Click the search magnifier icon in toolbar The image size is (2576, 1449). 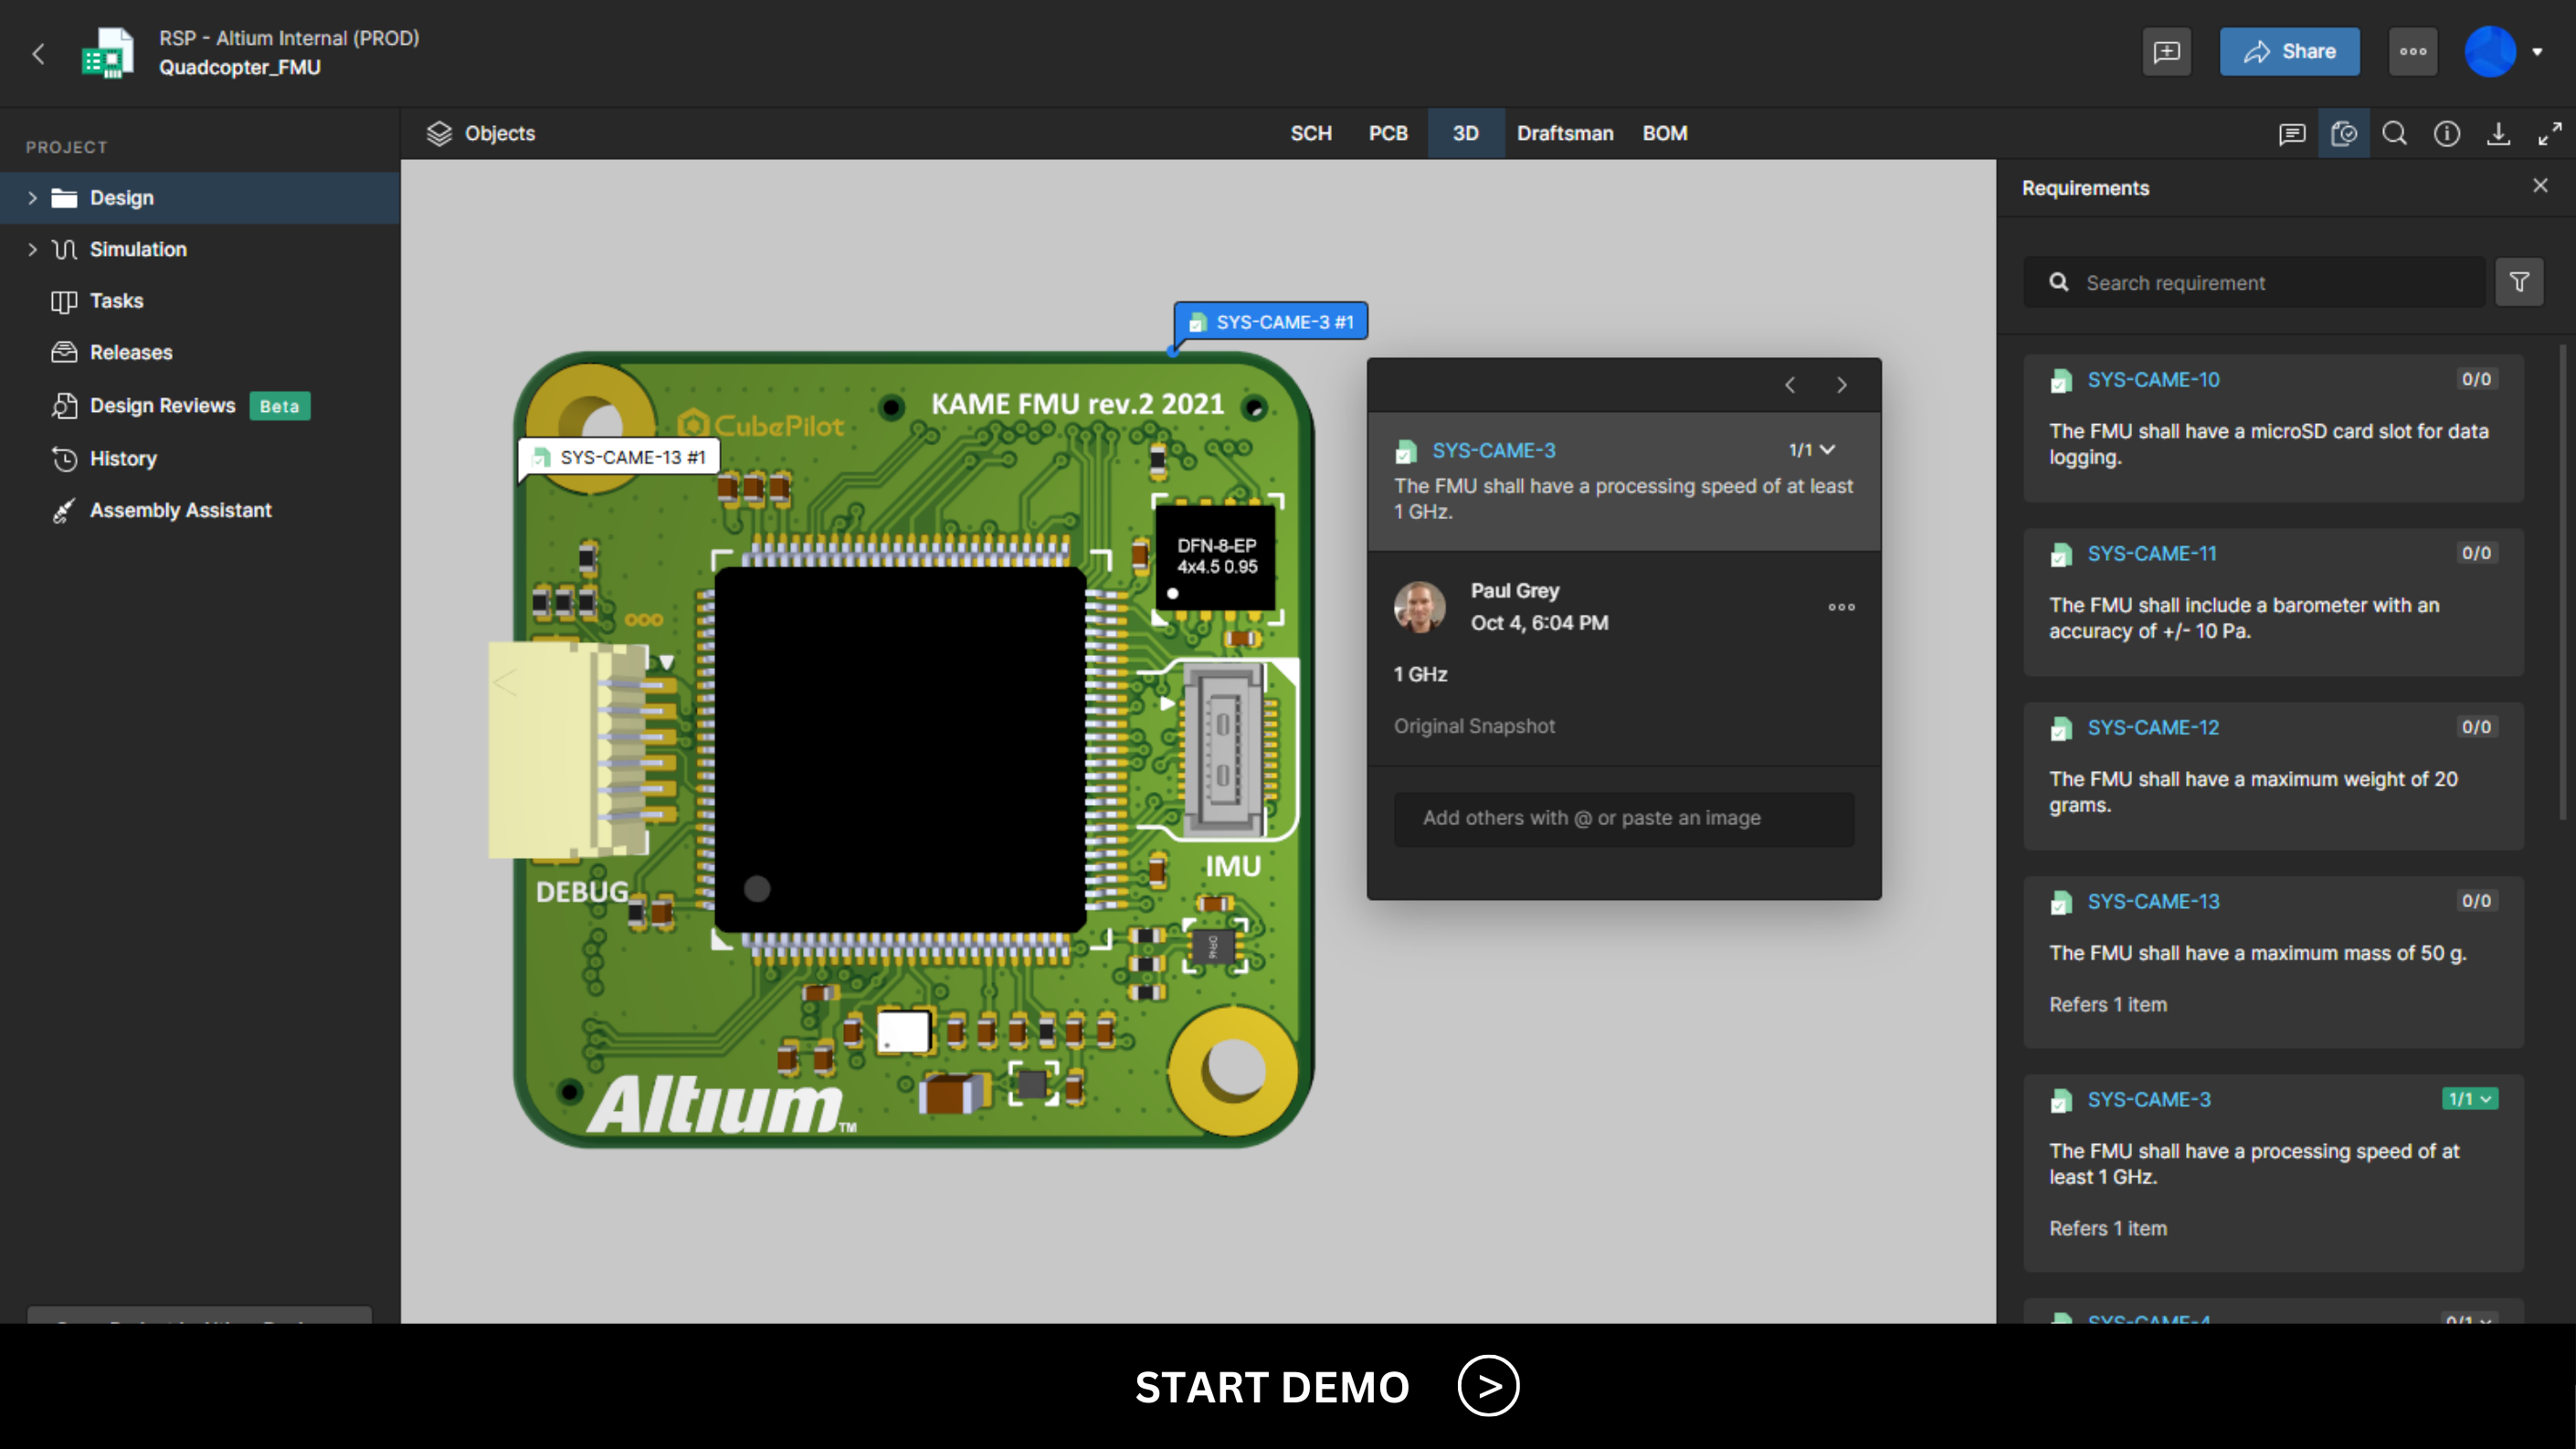2394,134
